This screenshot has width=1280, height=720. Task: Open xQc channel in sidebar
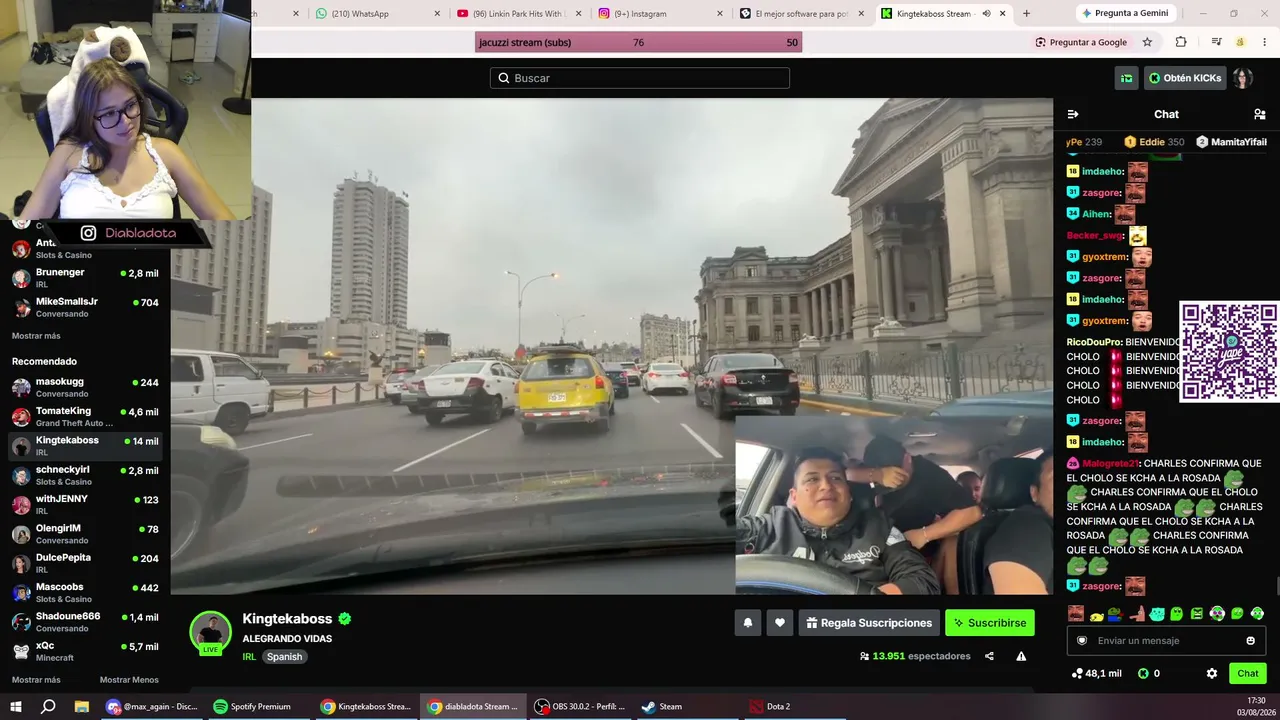pos(85,651)
